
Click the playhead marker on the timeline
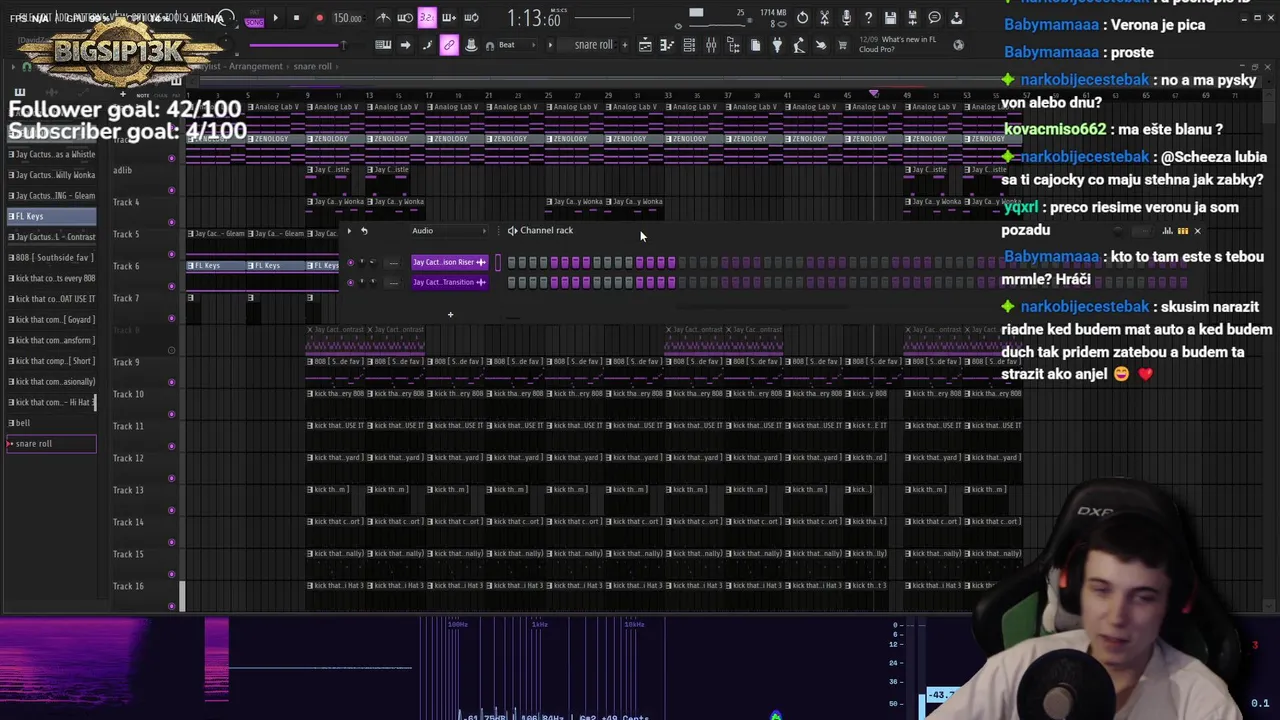(874, 94)
